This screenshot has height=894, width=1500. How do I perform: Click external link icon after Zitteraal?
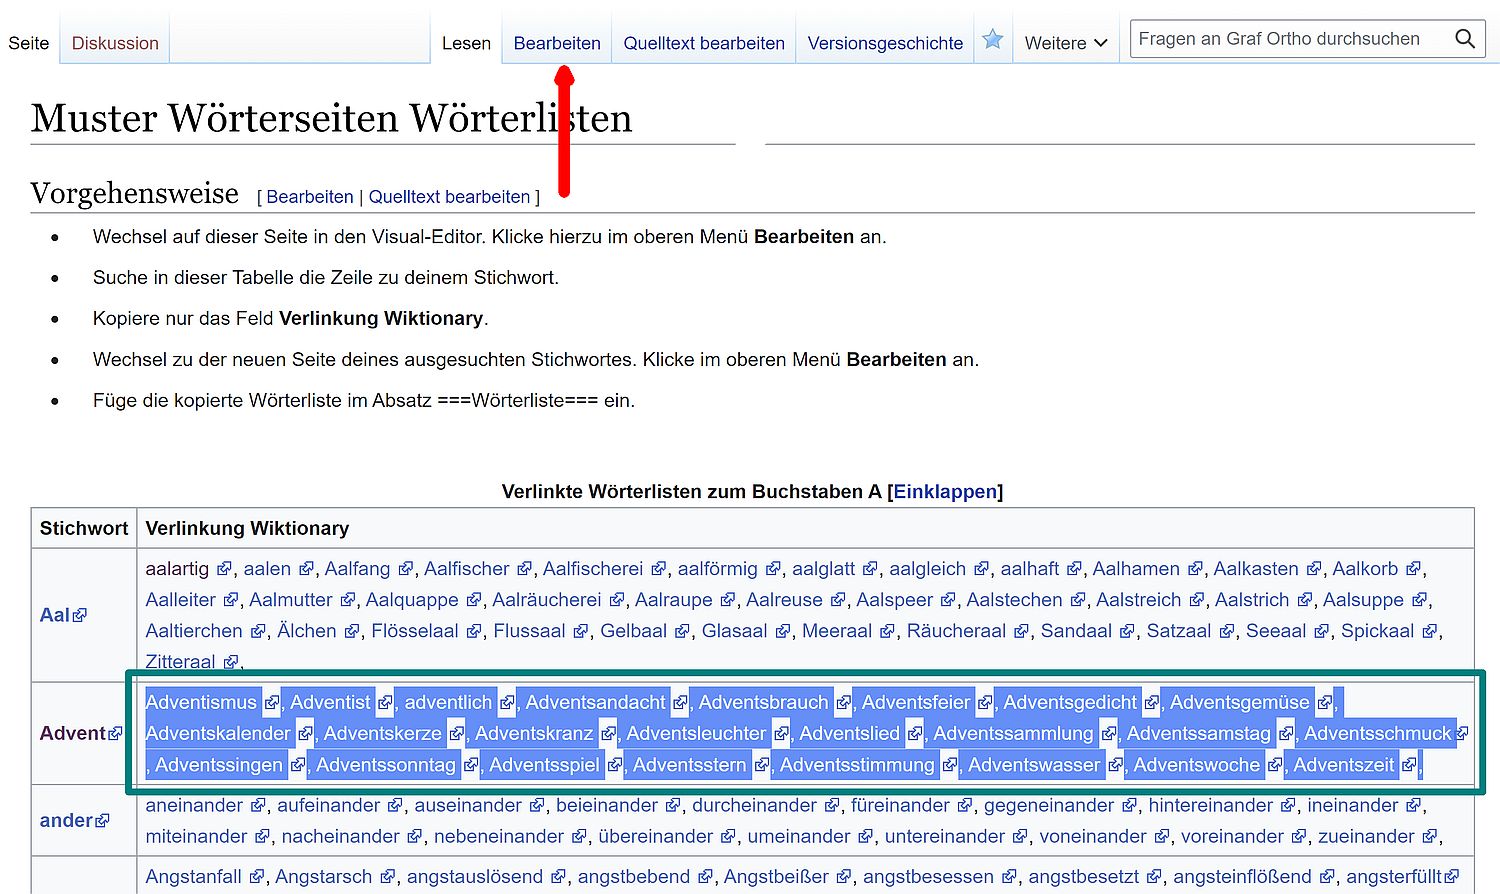231,662
